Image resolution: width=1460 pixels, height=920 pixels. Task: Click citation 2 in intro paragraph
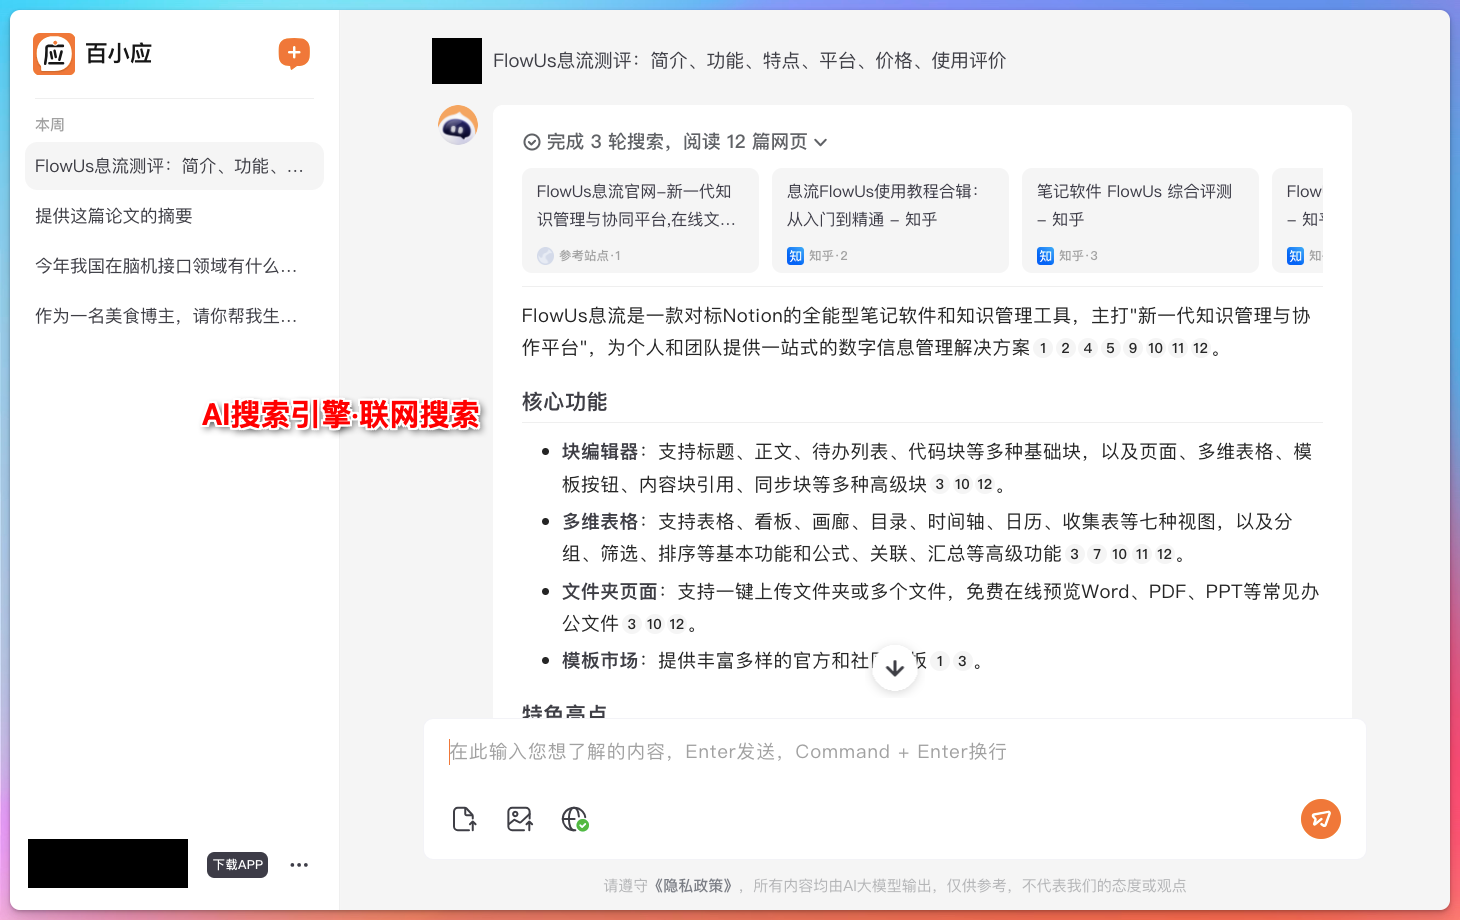1065,348
